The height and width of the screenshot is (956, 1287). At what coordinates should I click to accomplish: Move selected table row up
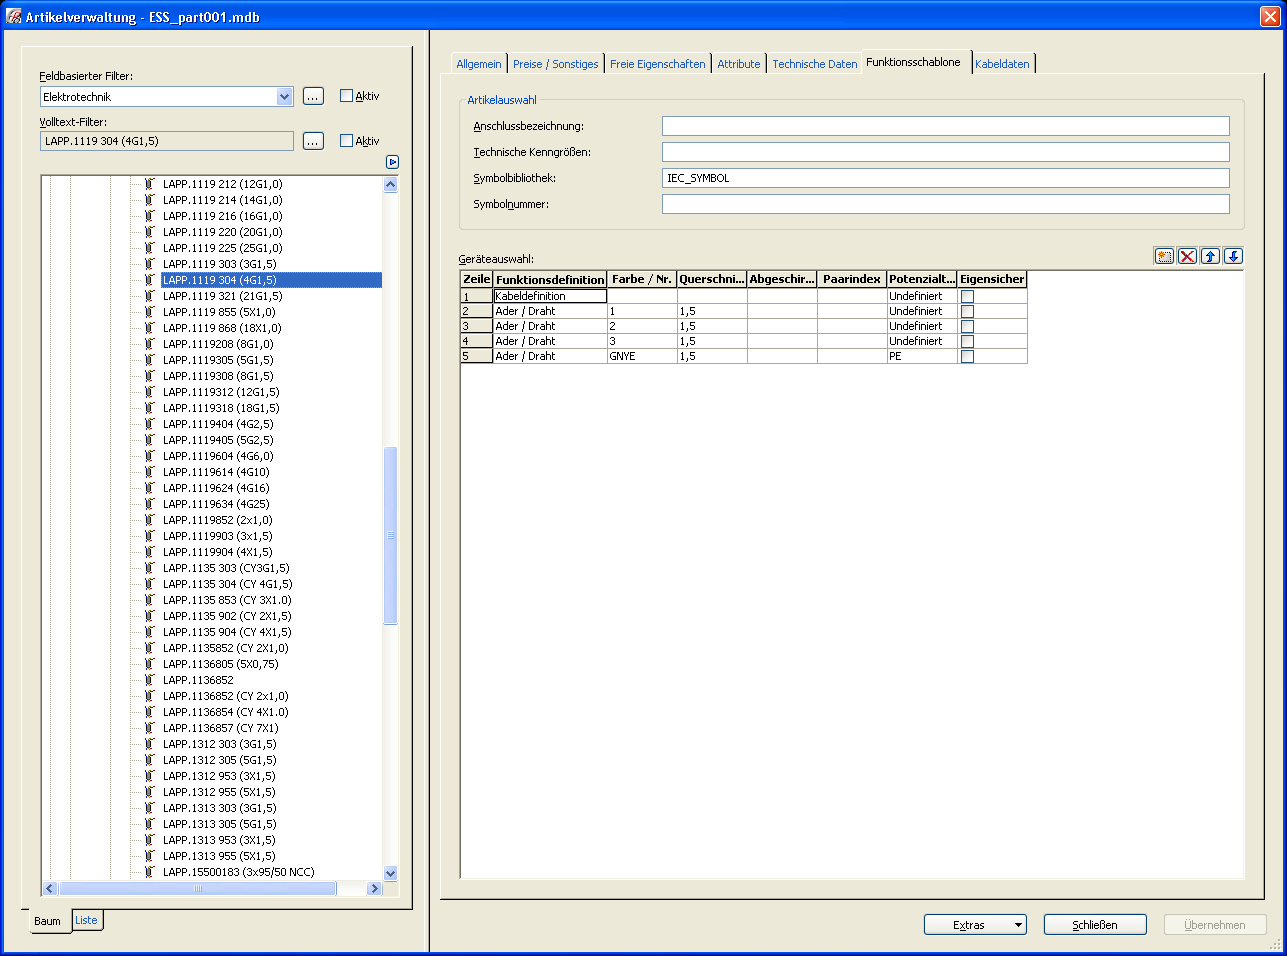tap(1210, 256)
